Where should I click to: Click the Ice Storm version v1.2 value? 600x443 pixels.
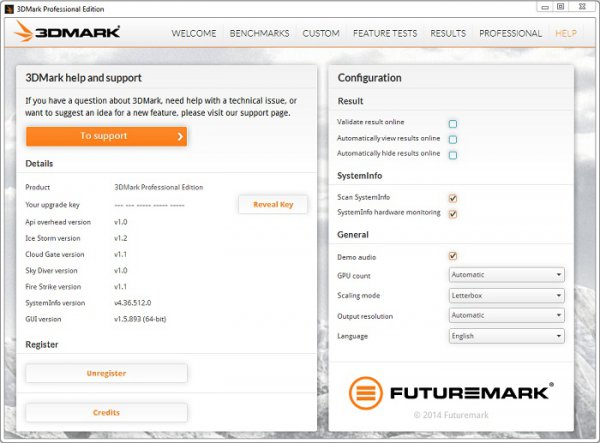[x=121, y=238]
